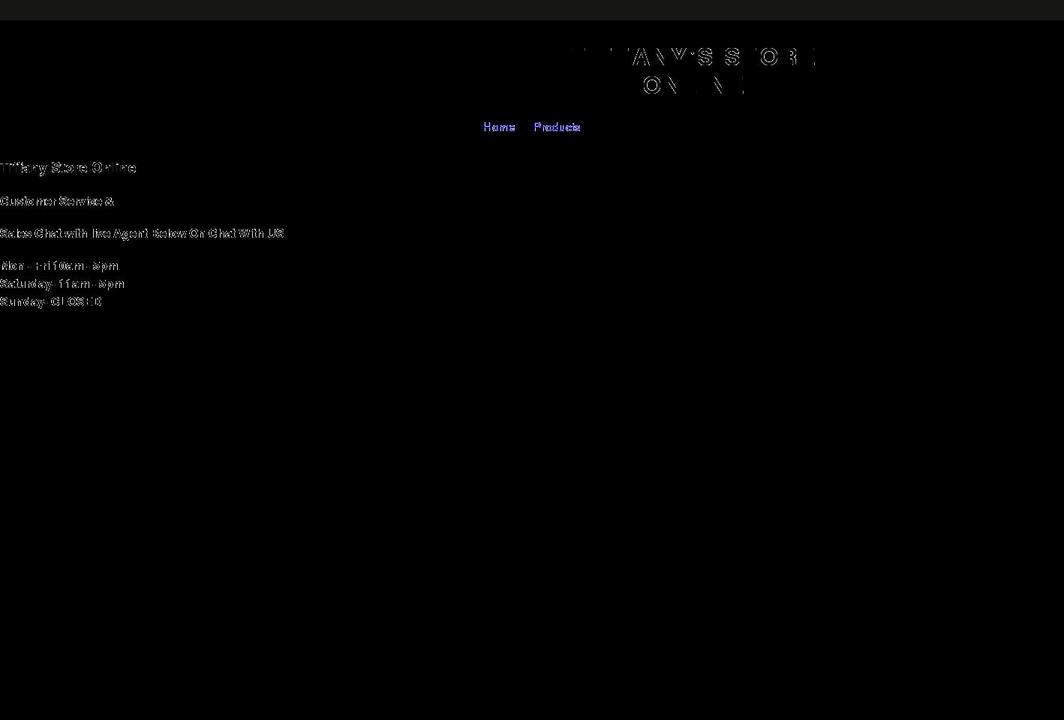Click the "Customer Service &" subheading
Image resolution: width=1064 pixels, height=720 pixels.
coord(57,200)
